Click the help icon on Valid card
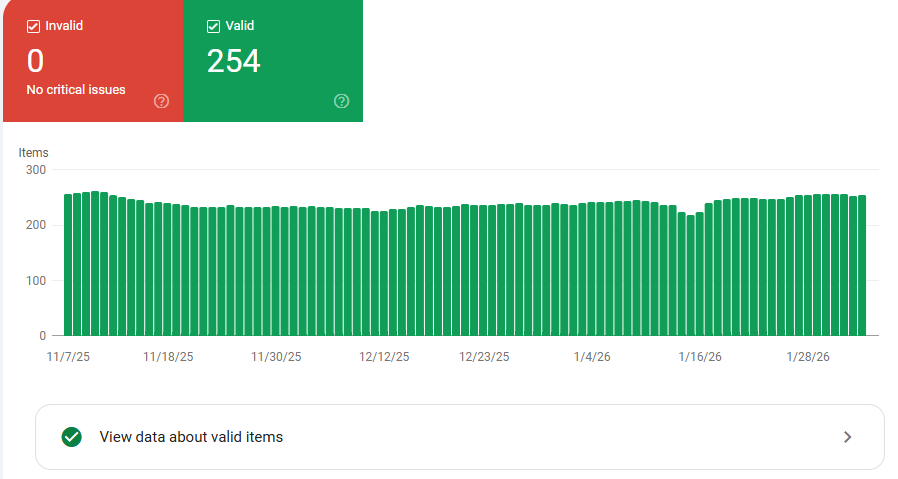The image size is (898, 479). (x=342, y=101)
